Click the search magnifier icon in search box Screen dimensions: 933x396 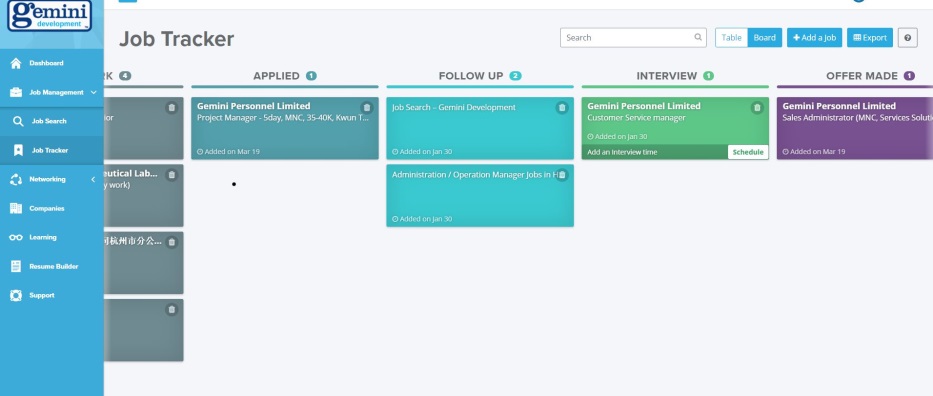tap(698, 37)
